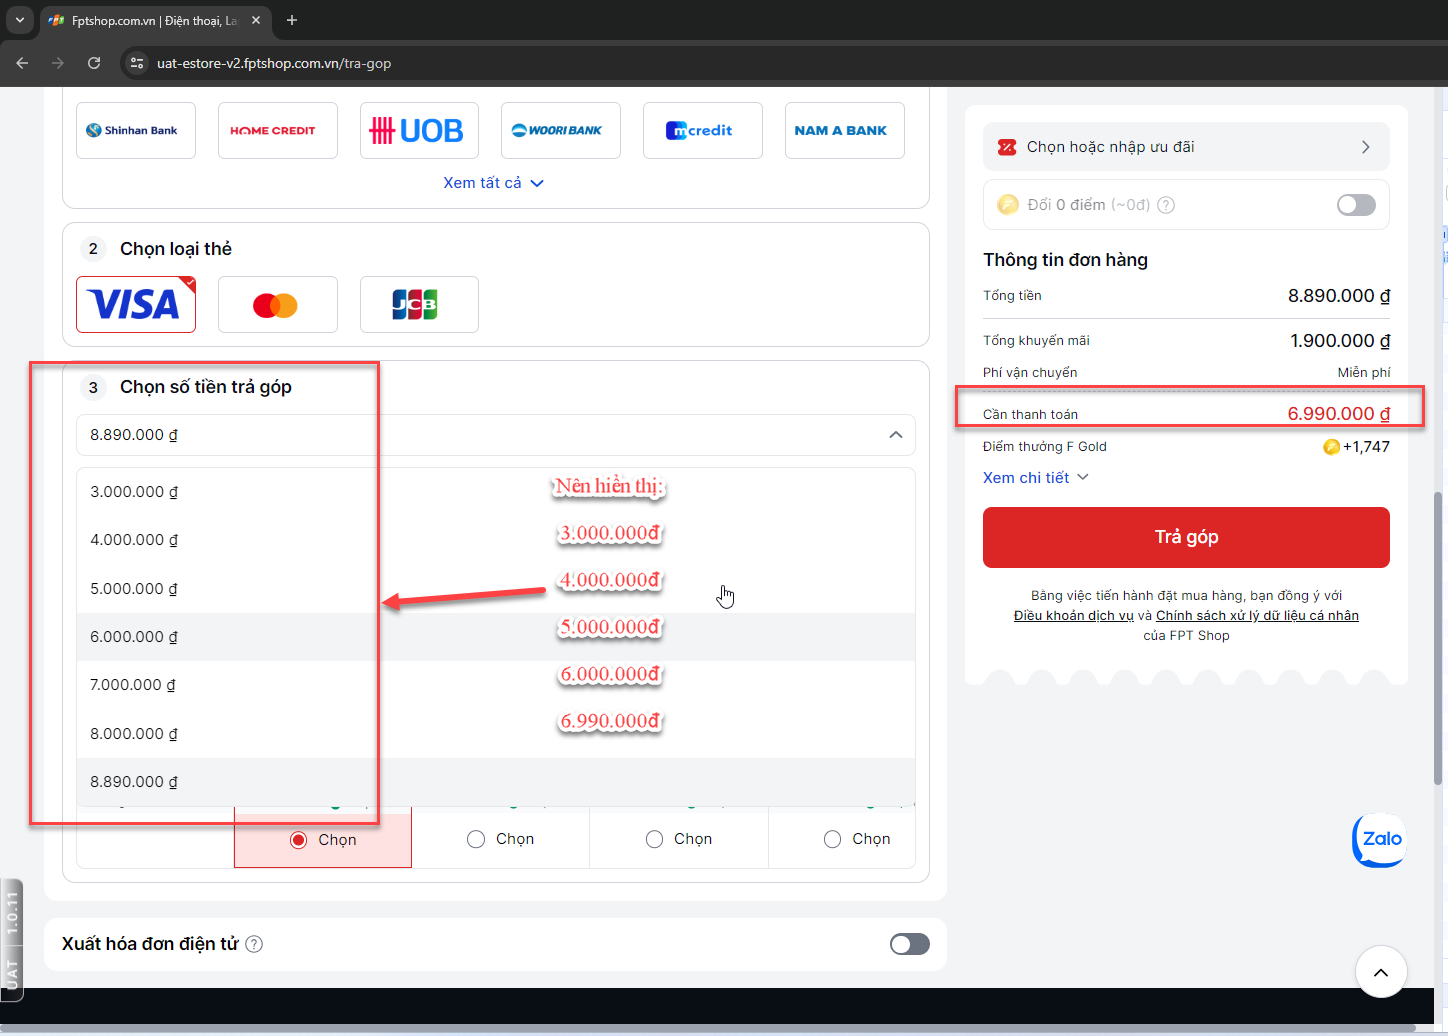The height and width of the screenshot is (1036, 1448).
Task: Toggle the Đổi 0 điểm switch
Action: click(x=1356, y=205)
